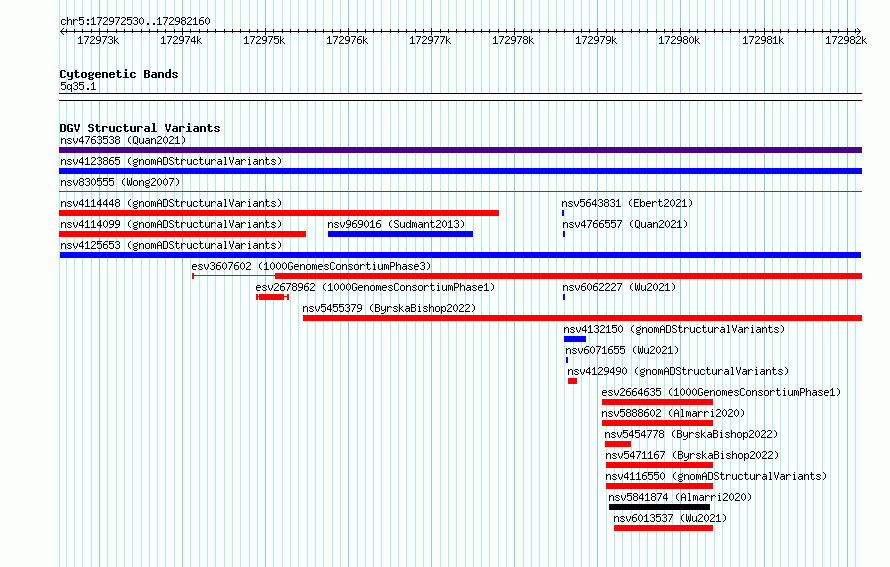Open nsv4132150 (gnomADStructuralVariants) label
Screen dimensions: 890x567
[x=674, y=329]
